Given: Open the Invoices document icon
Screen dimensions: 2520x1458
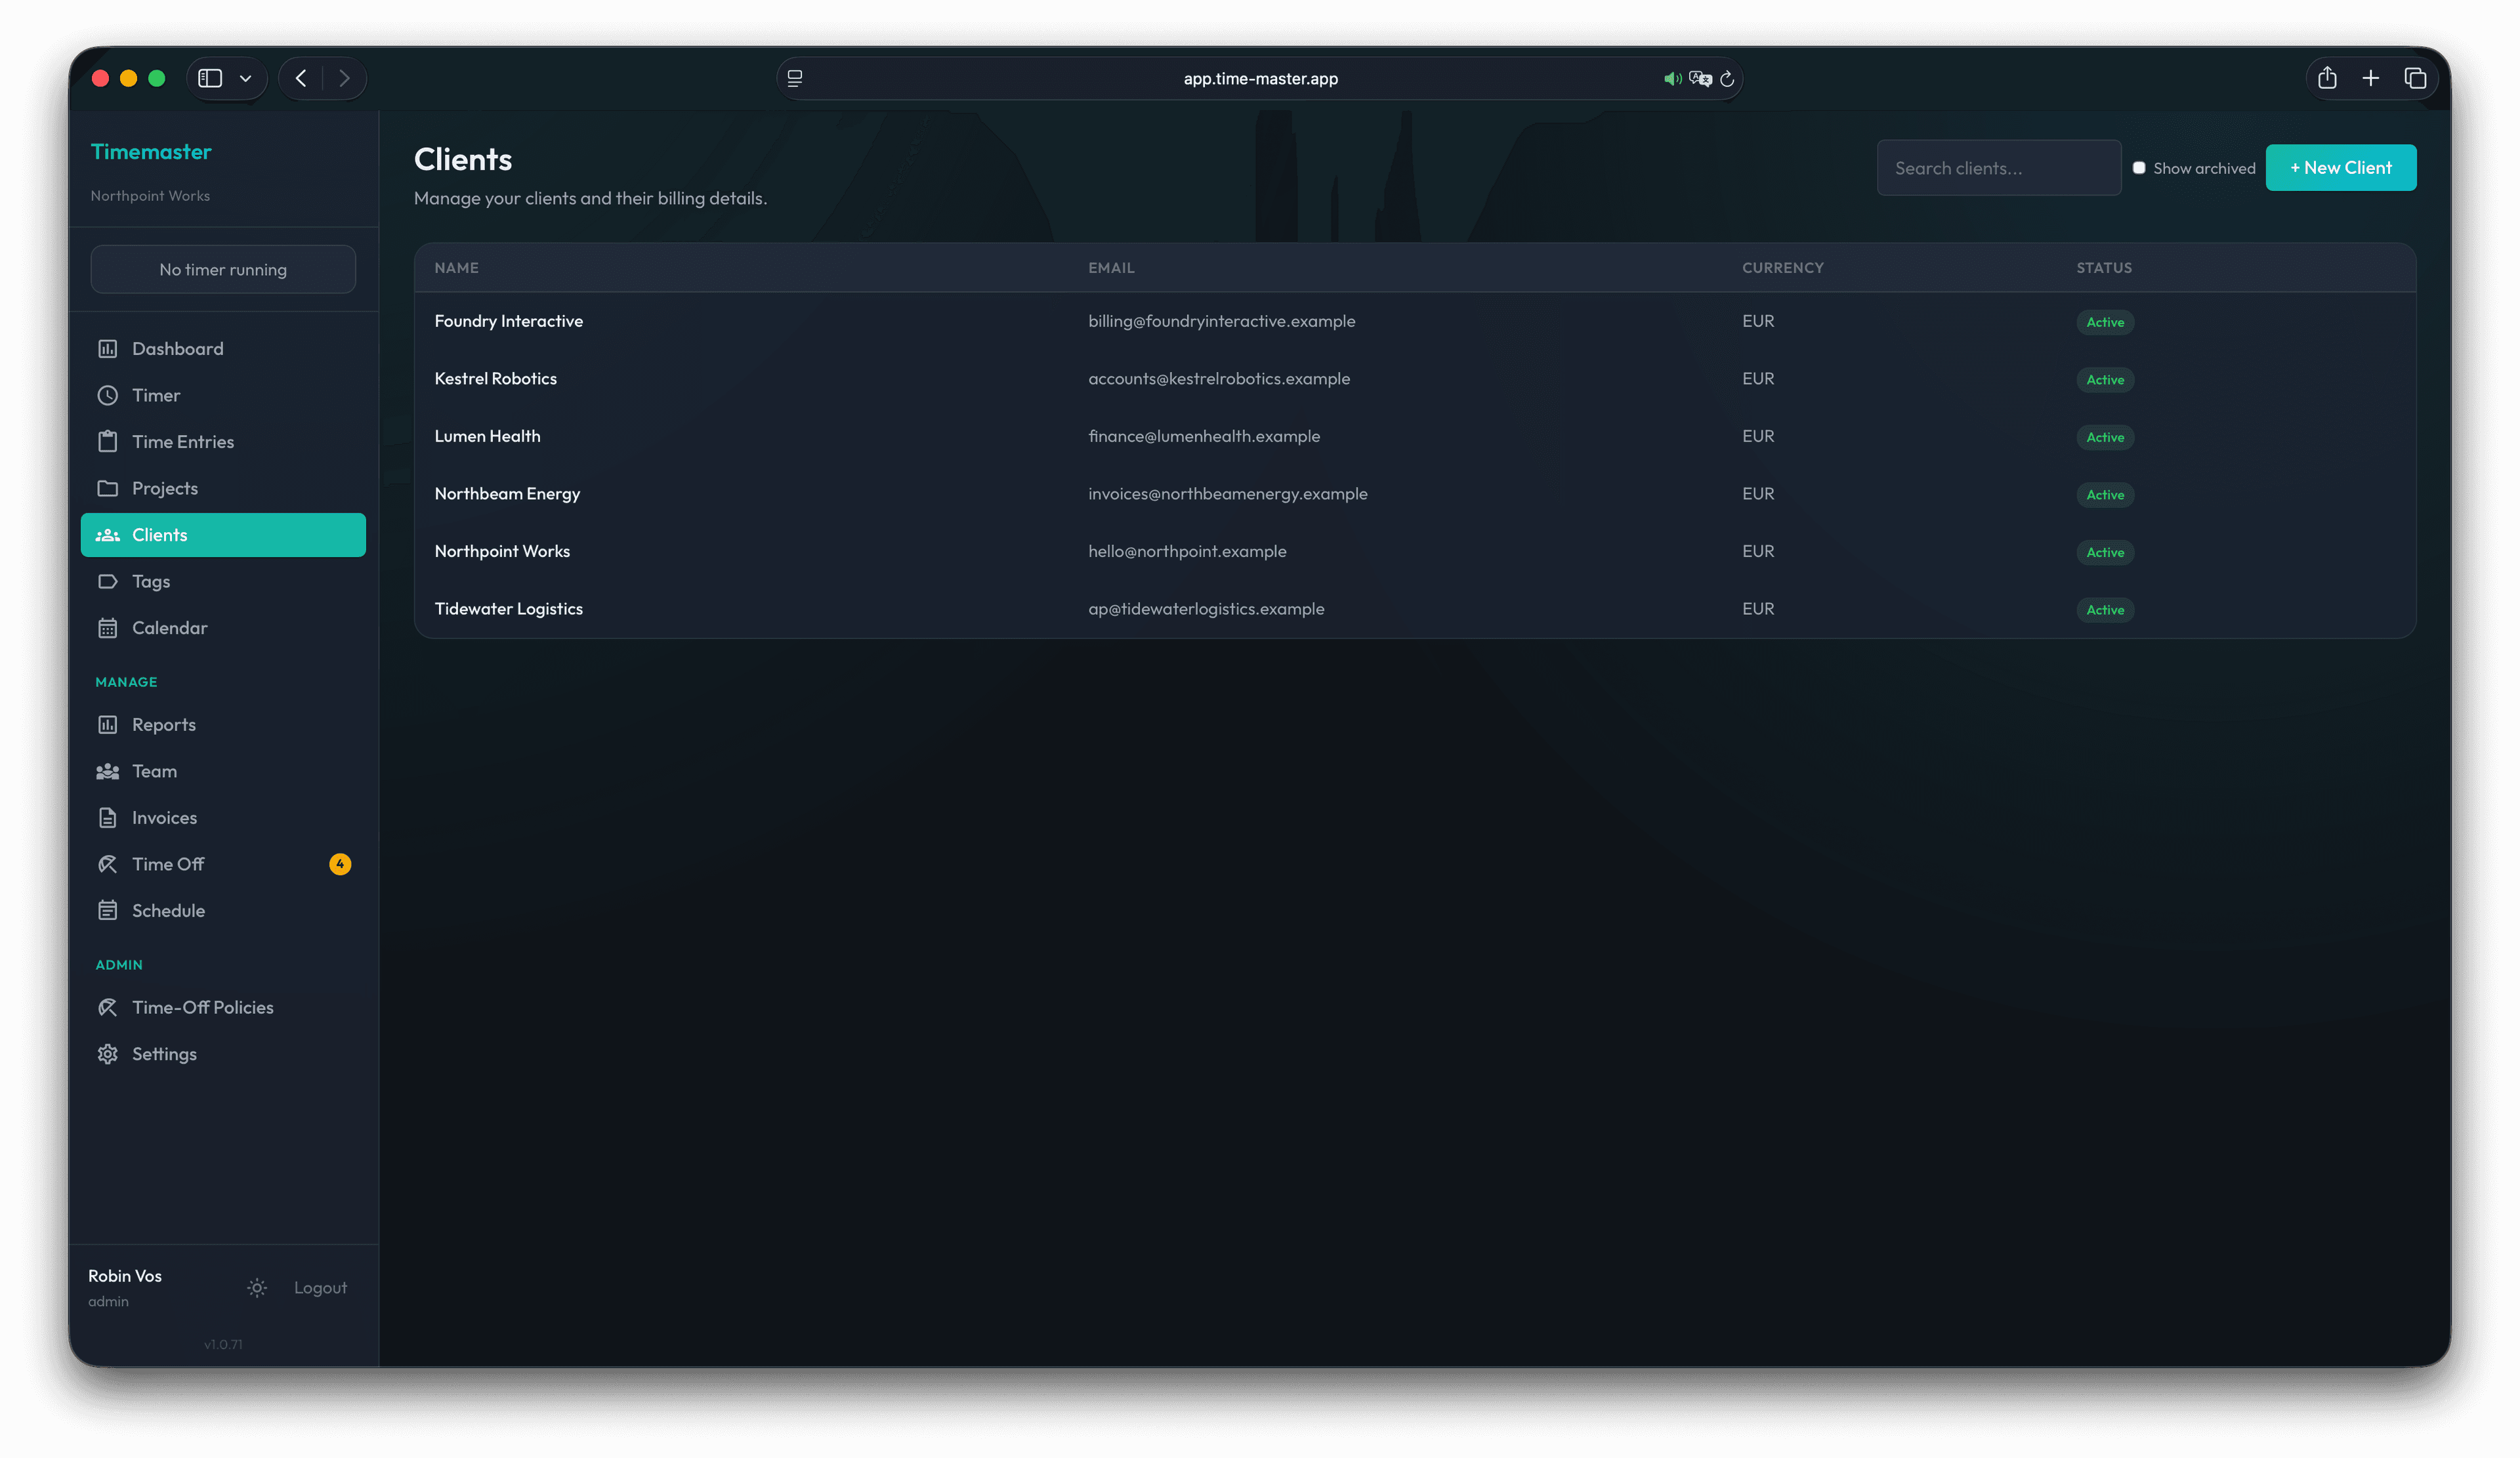Looking at the screenshot, I should point(107,818).
